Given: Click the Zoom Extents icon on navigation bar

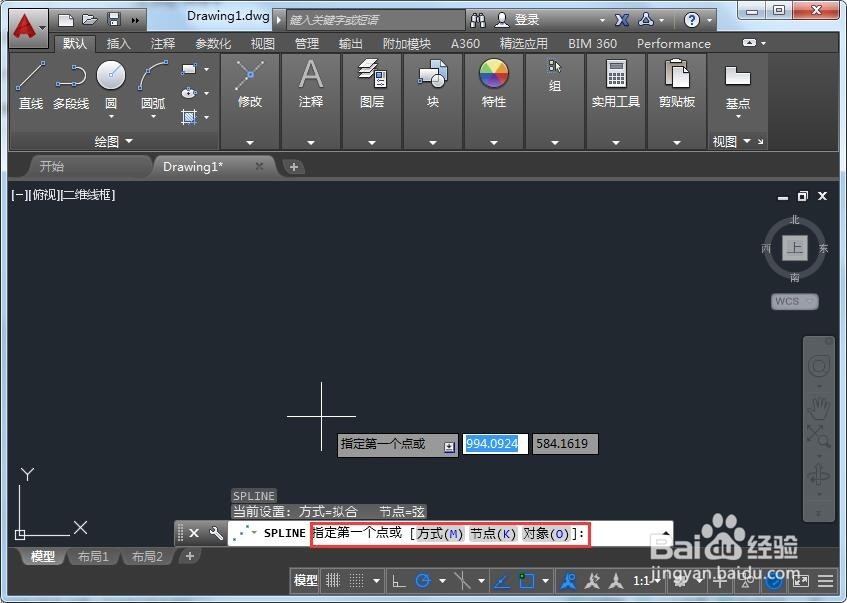Looking at the screenshot, I should tap(818, 436).
